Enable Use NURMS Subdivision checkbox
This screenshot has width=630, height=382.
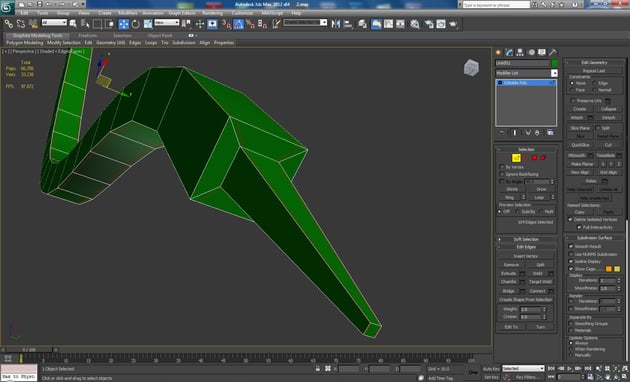(571, 254)
